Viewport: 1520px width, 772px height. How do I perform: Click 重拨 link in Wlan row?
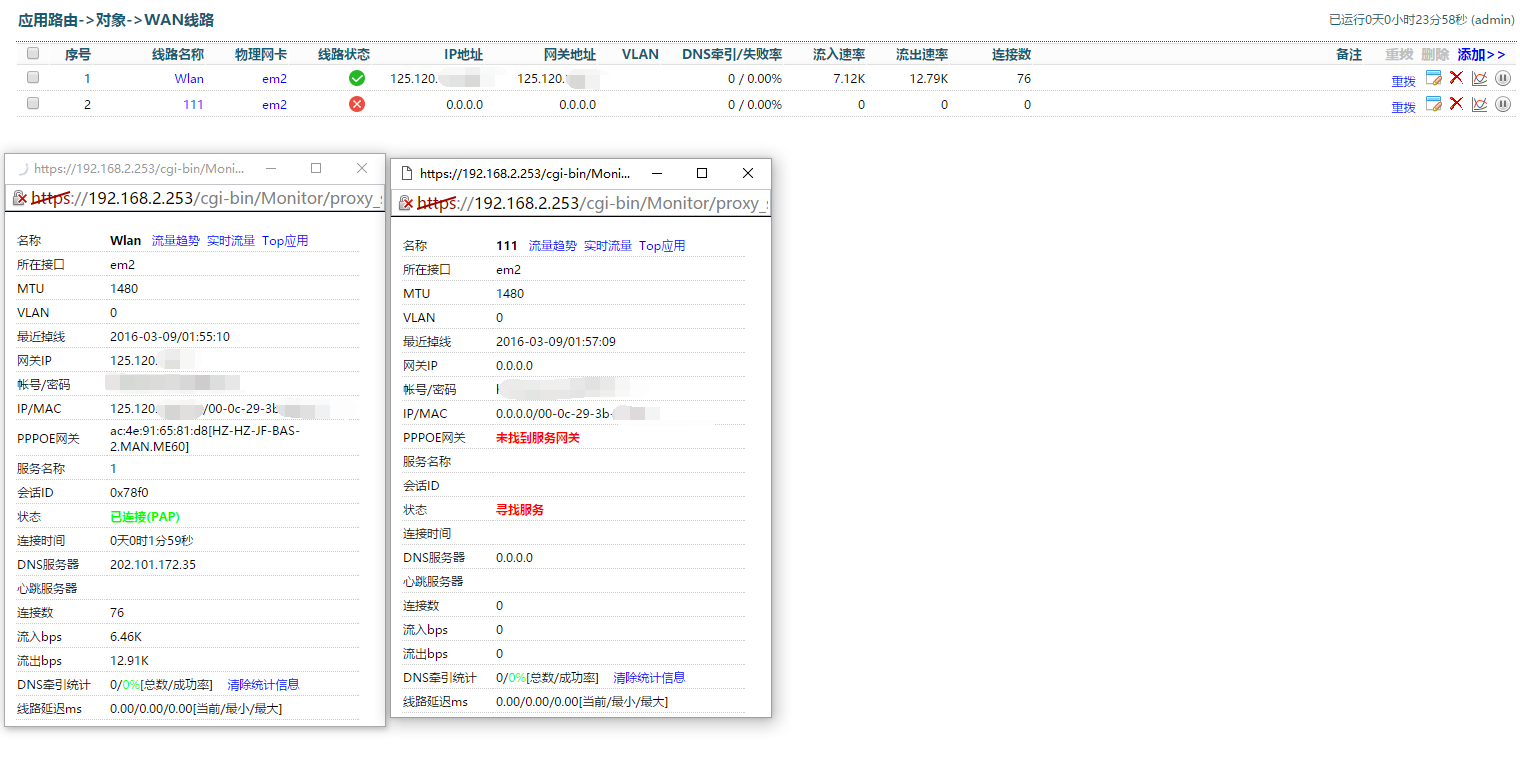(1403, 81)
